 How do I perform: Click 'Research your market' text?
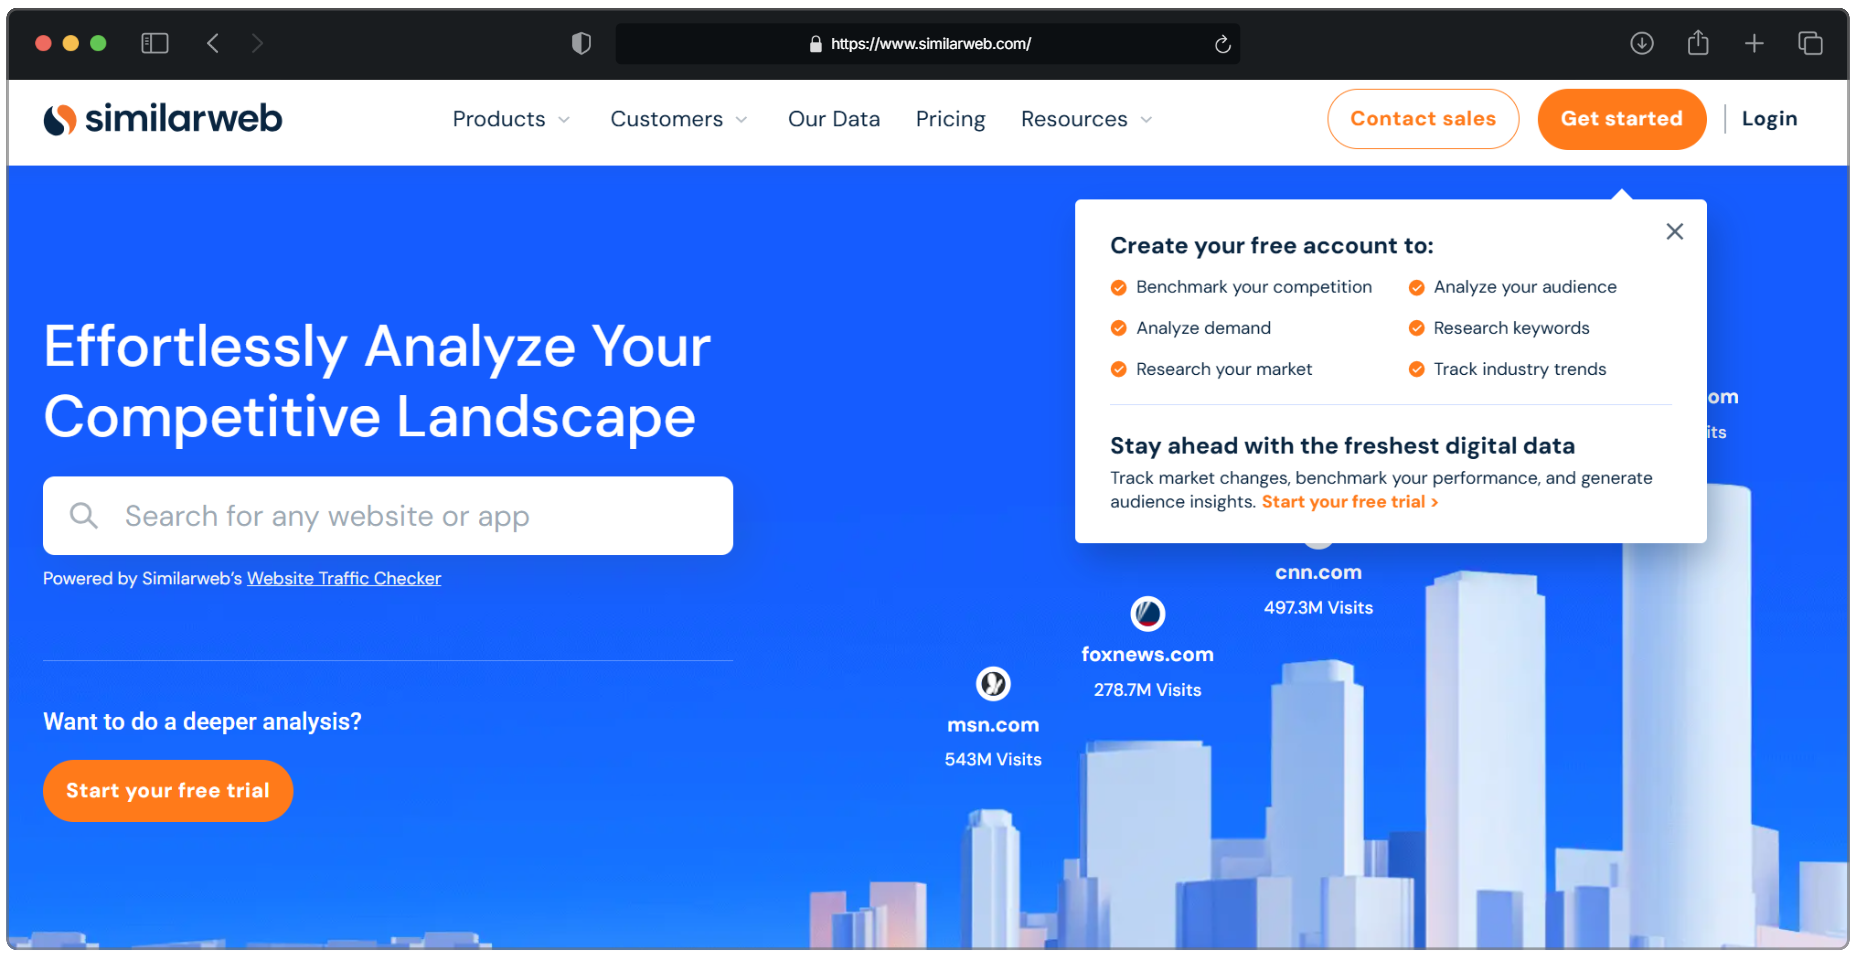pos(1224,369)
